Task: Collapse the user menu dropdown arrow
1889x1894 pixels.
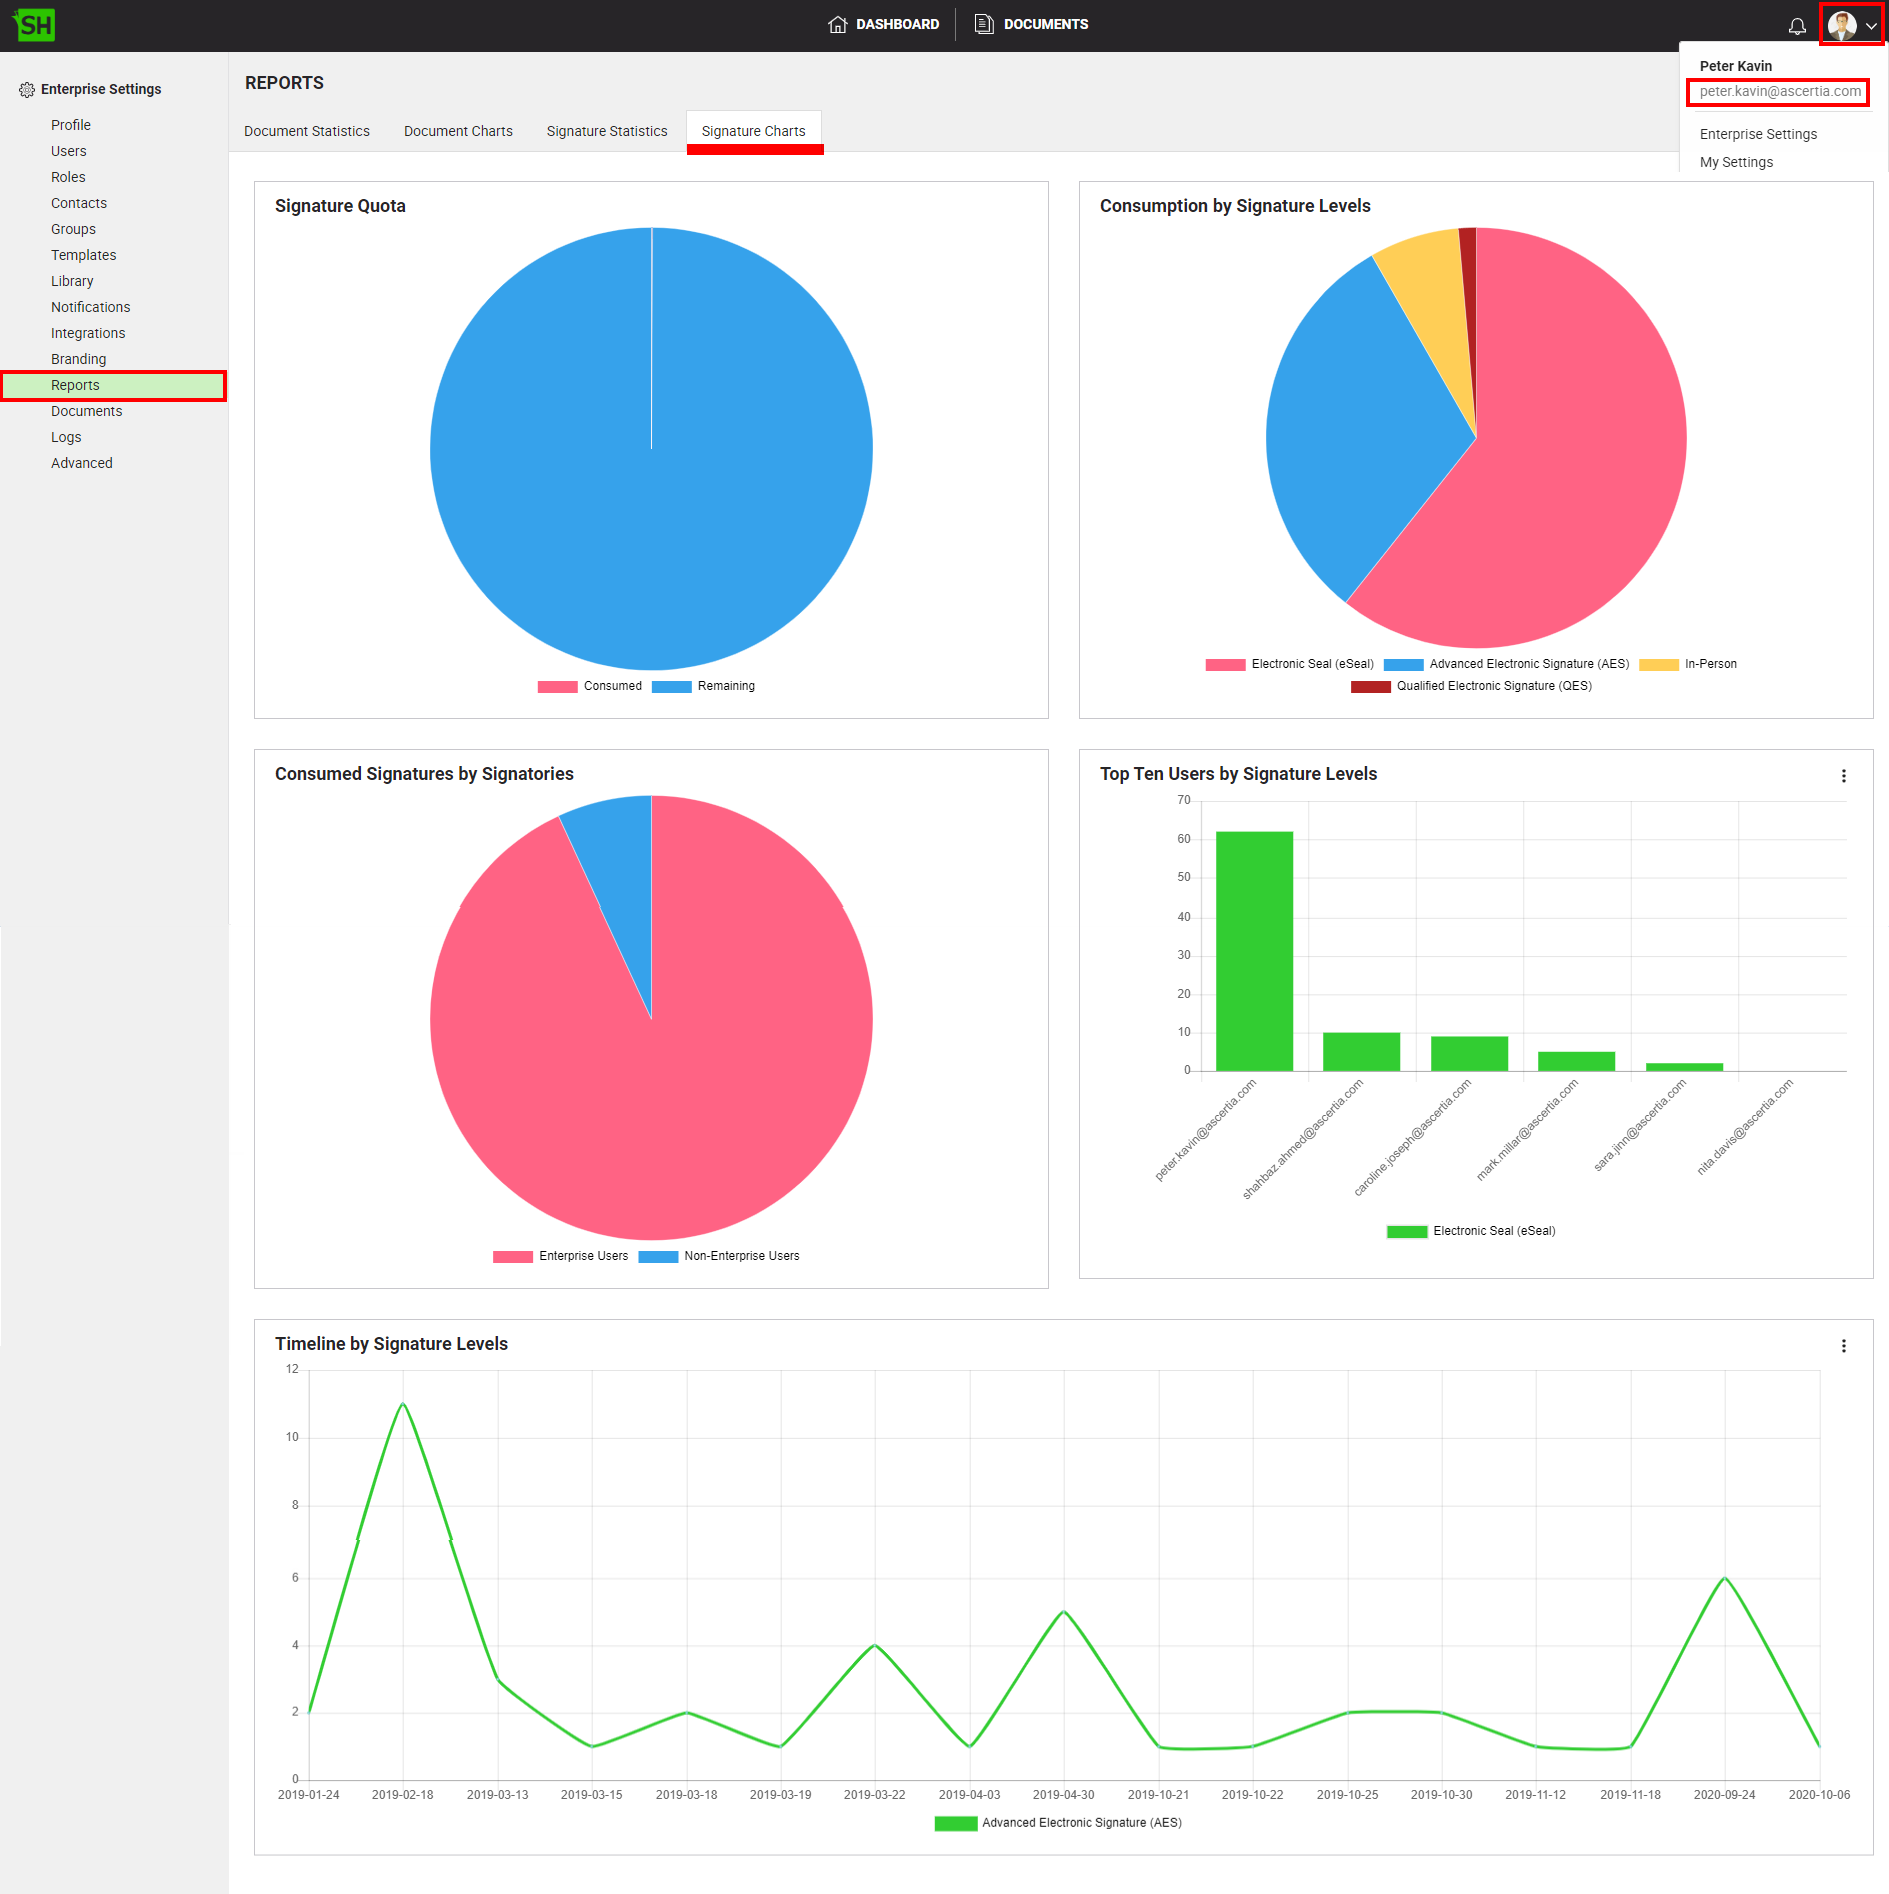Action: [1871, 26]
